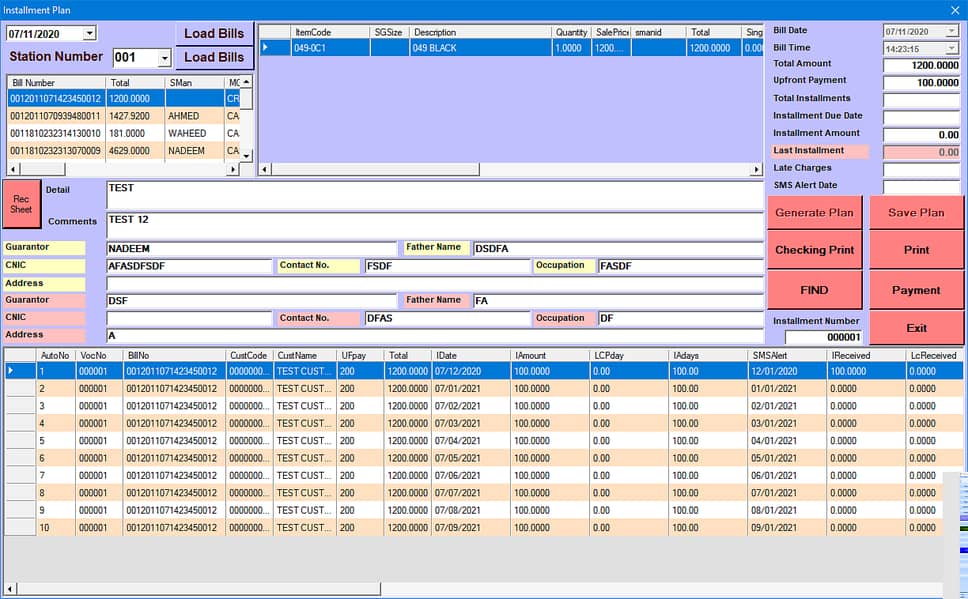
Task: Close the Installment Plan window
Action: 954,10
